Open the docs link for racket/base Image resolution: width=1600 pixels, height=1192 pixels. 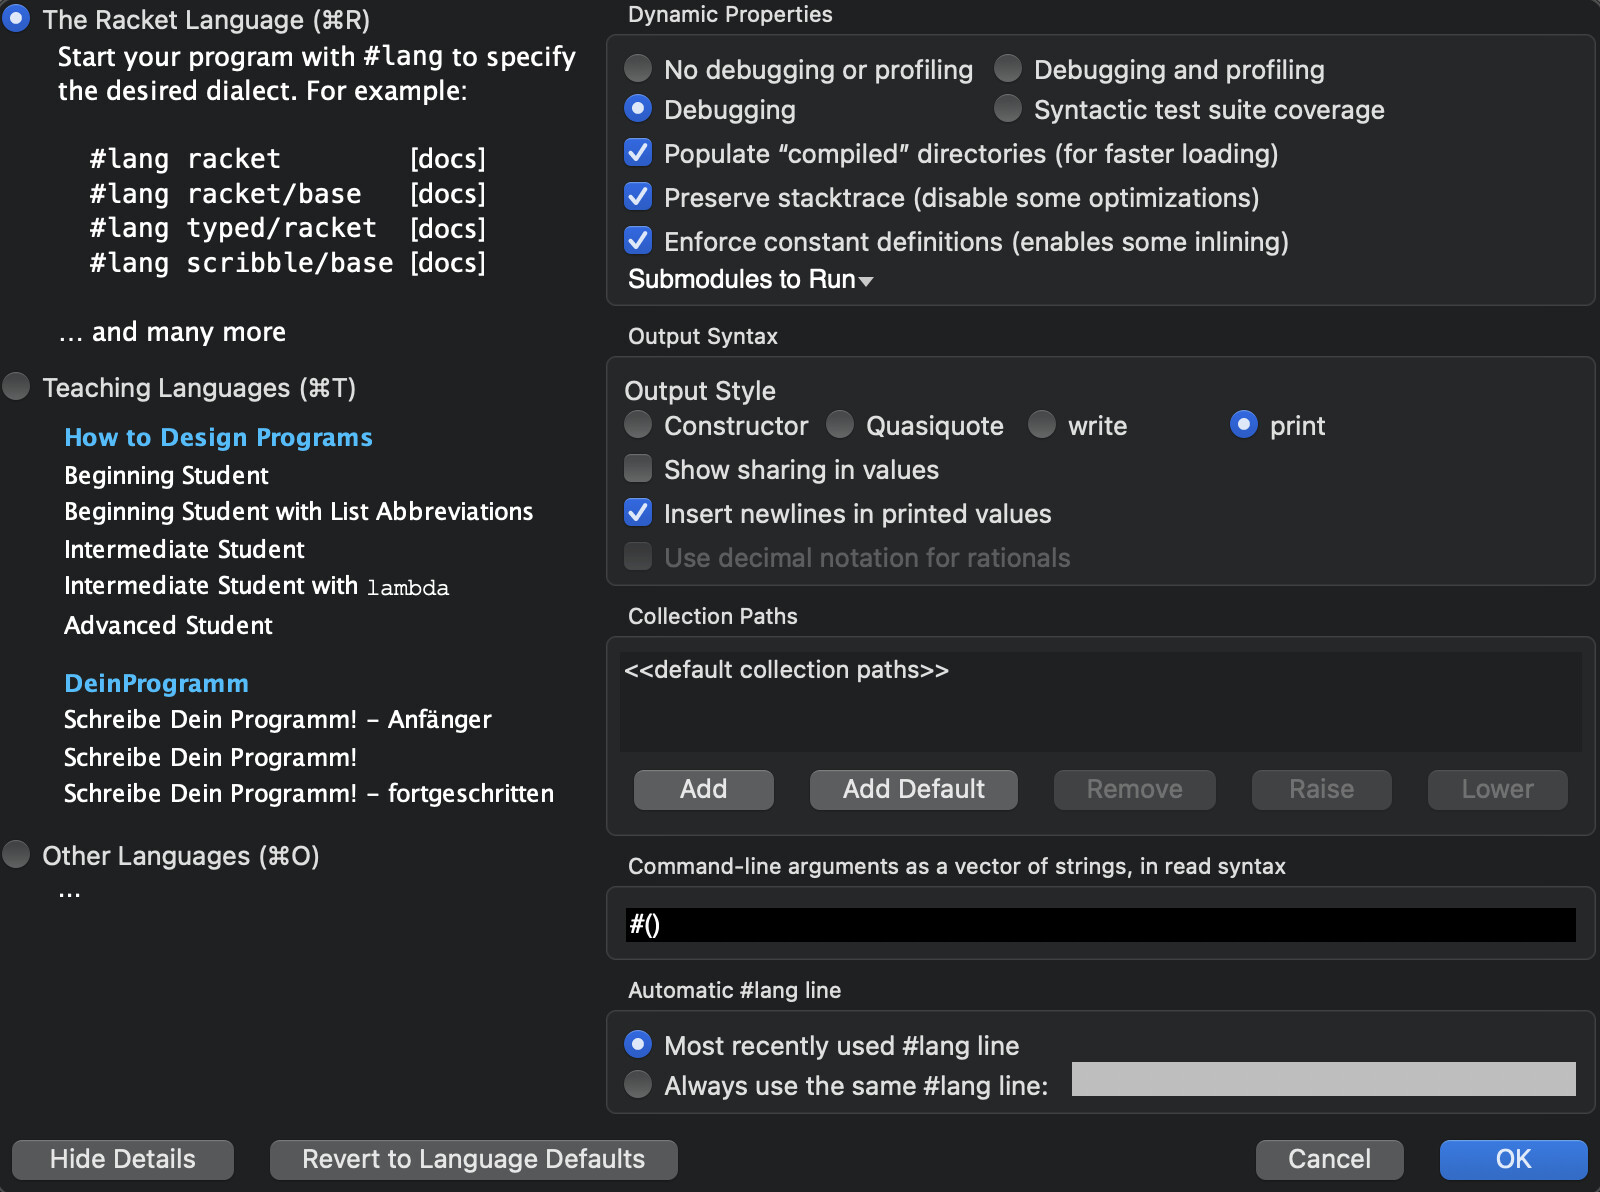click(447, 193)
